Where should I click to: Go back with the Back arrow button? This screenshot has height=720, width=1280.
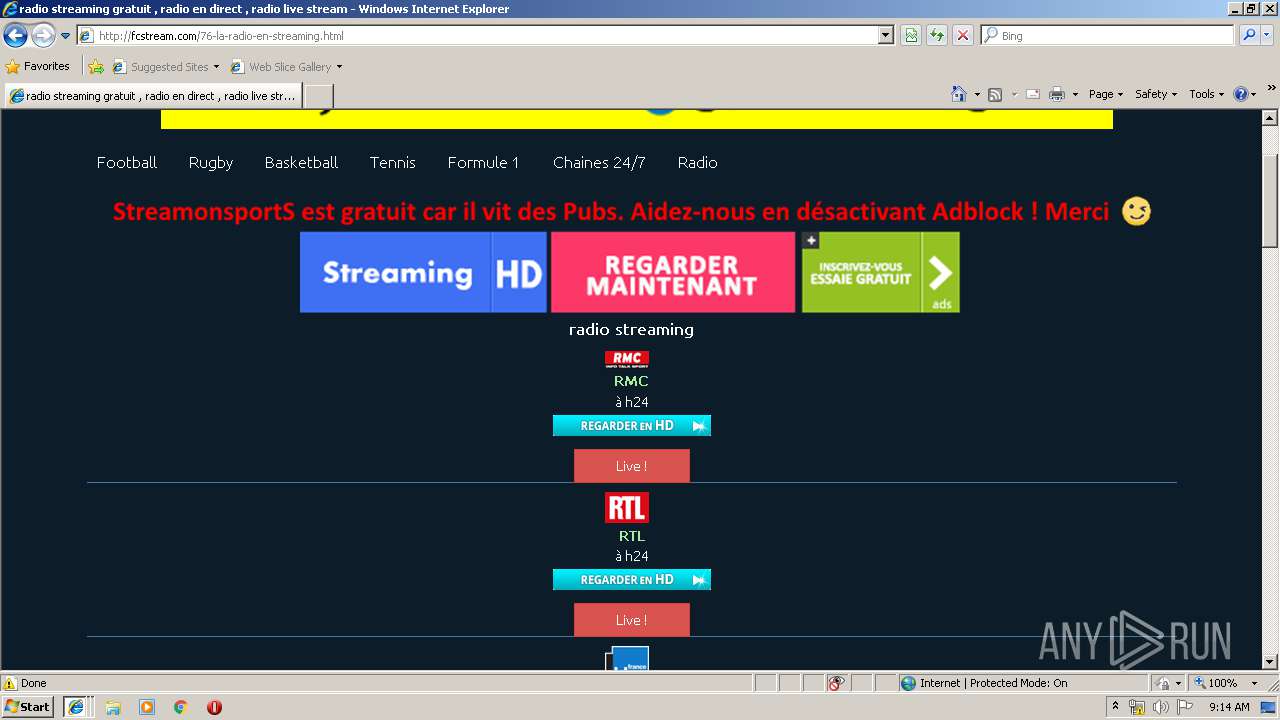[x=15, y=36]
